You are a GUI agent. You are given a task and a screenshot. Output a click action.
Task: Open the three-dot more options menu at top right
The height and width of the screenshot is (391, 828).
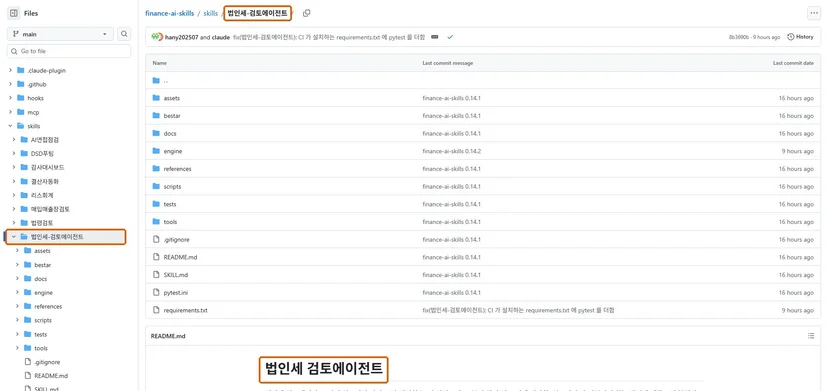pyautogui.click(x=813, y=13)
